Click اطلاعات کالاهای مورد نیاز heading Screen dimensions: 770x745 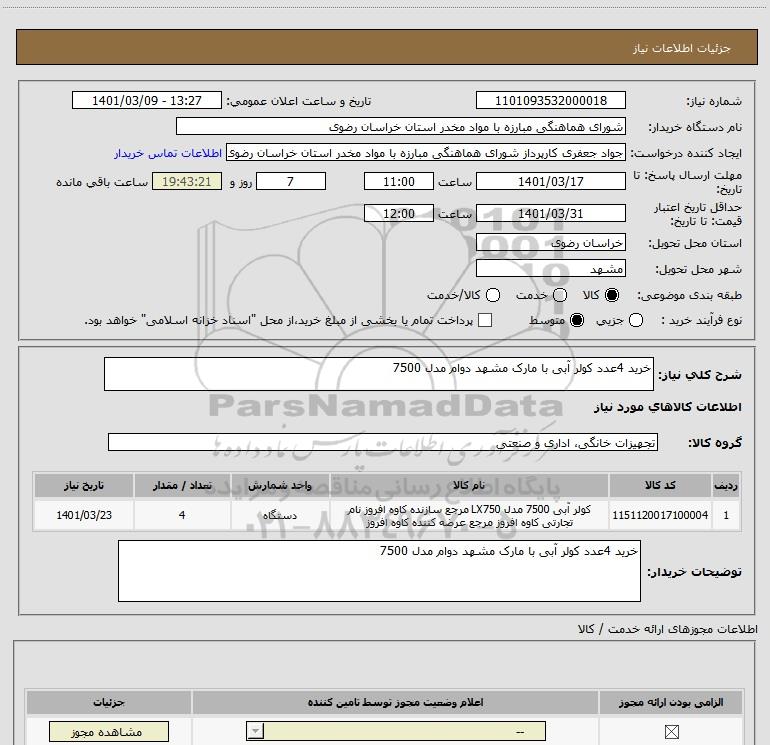point(668,407)
